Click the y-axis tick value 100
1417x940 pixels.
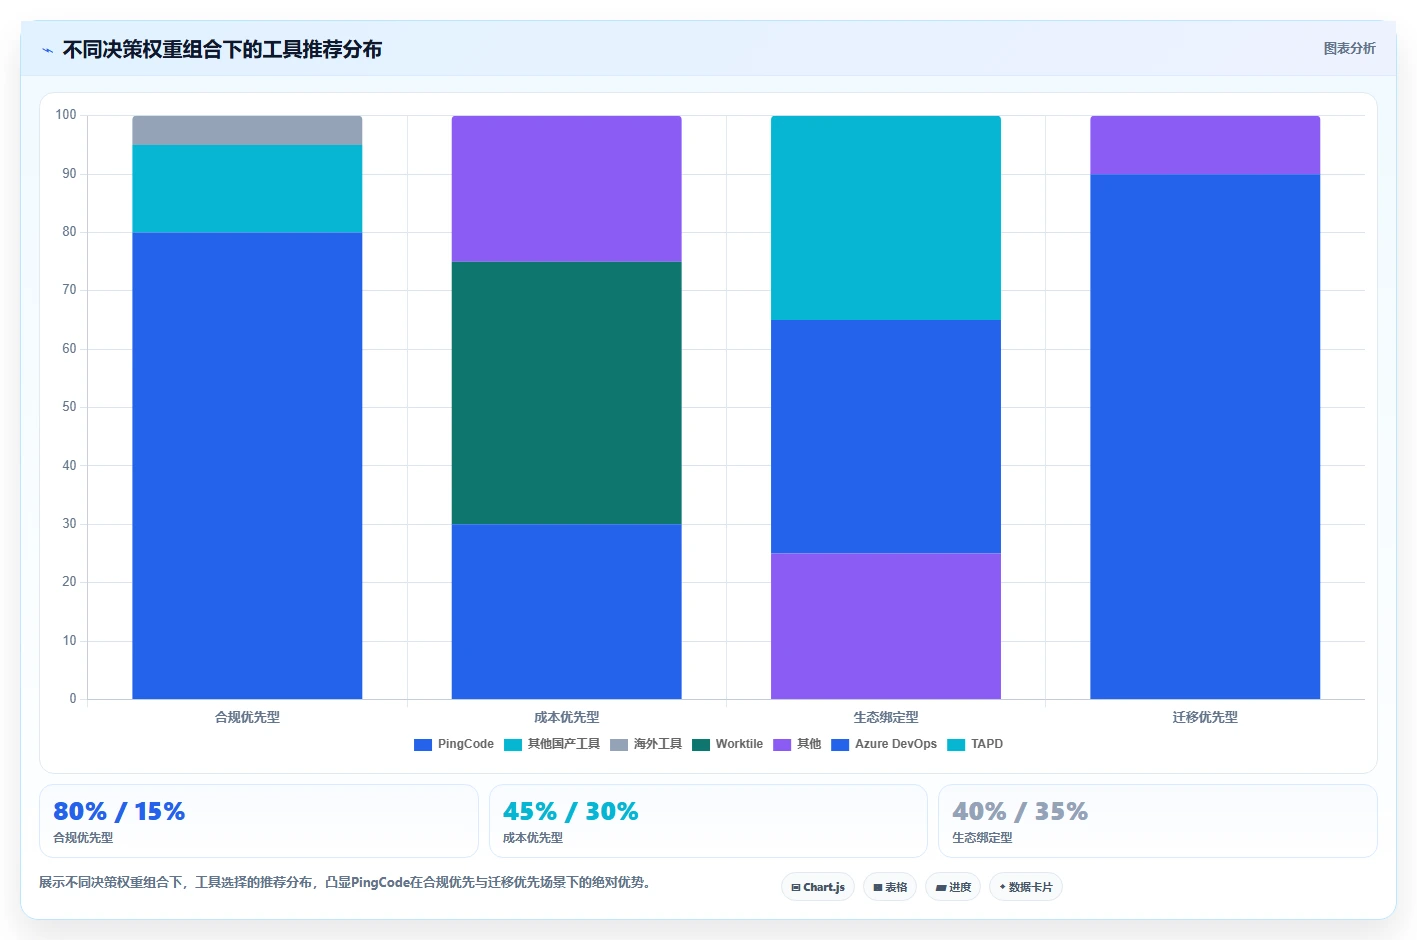point(66,115)
